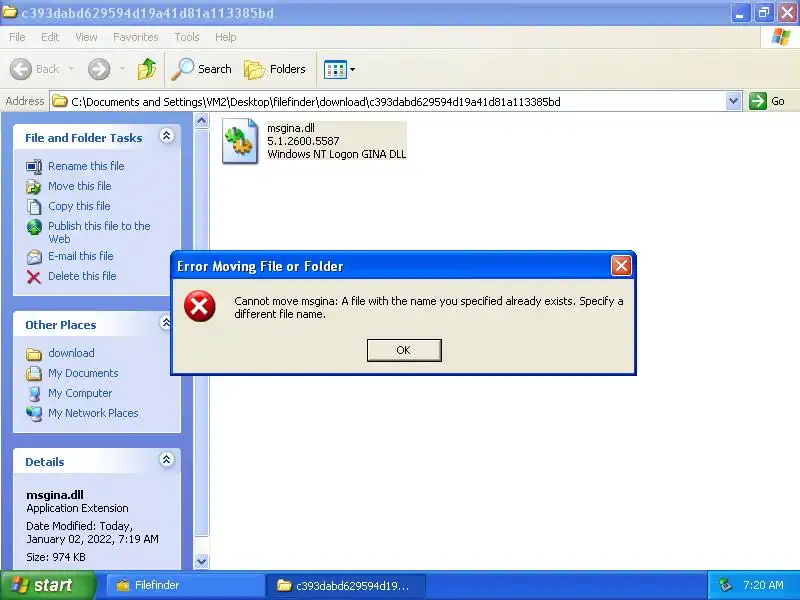Screen dimensions: 800x600
Task: Click the red error icon in dialog
Action: pyautogui.click(x=199, y=306)
